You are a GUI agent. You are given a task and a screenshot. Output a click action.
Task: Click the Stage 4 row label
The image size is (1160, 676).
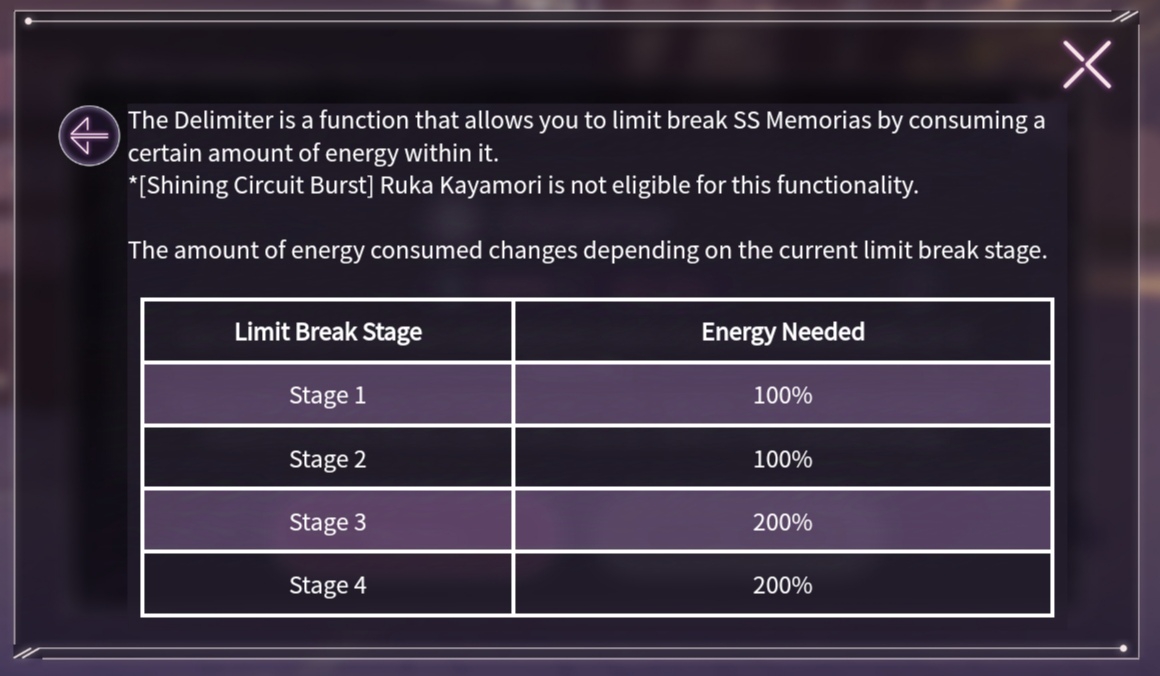pos(328,585)
